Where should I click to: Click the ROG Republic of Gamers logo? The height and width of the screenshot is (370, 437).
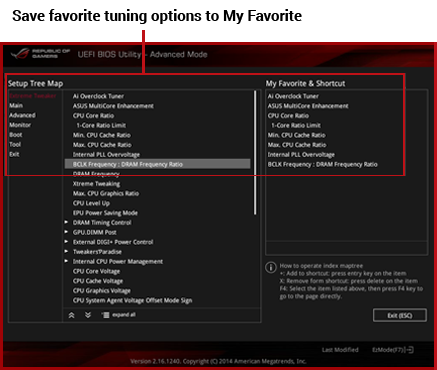[40, 54]
